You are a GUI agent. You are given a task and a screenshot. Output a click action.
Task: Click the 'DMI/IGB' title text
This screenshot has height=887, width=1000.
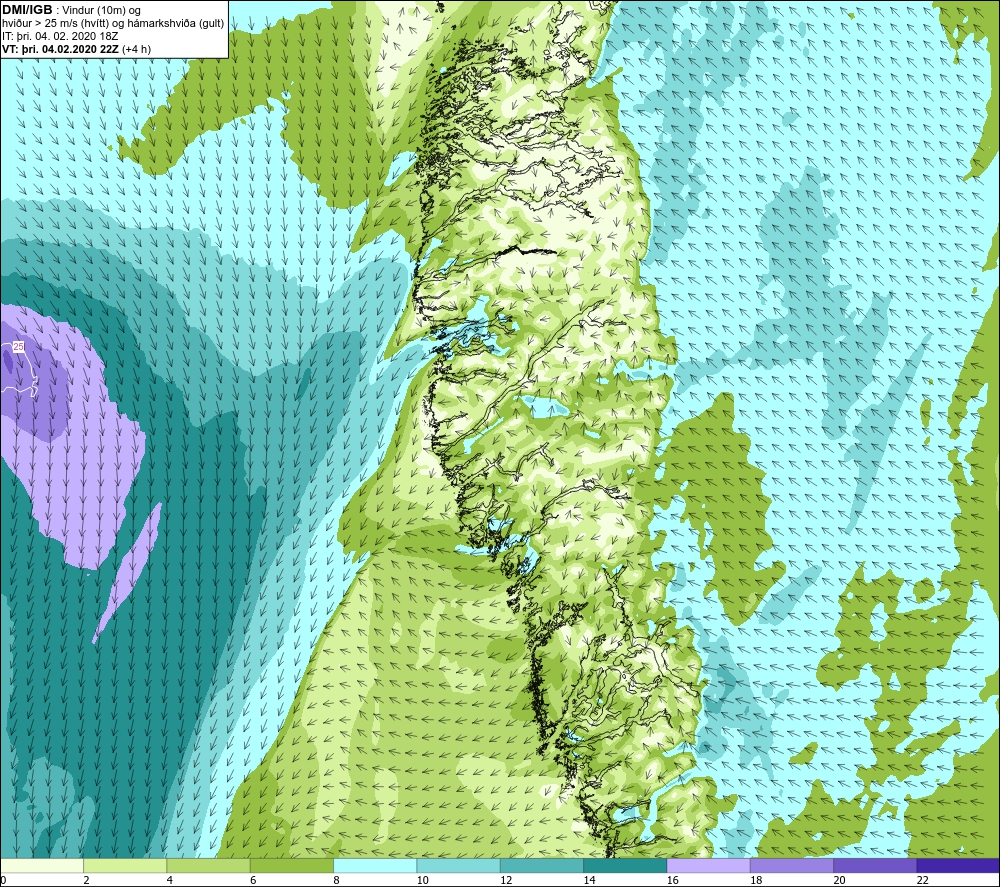point(27,10)
